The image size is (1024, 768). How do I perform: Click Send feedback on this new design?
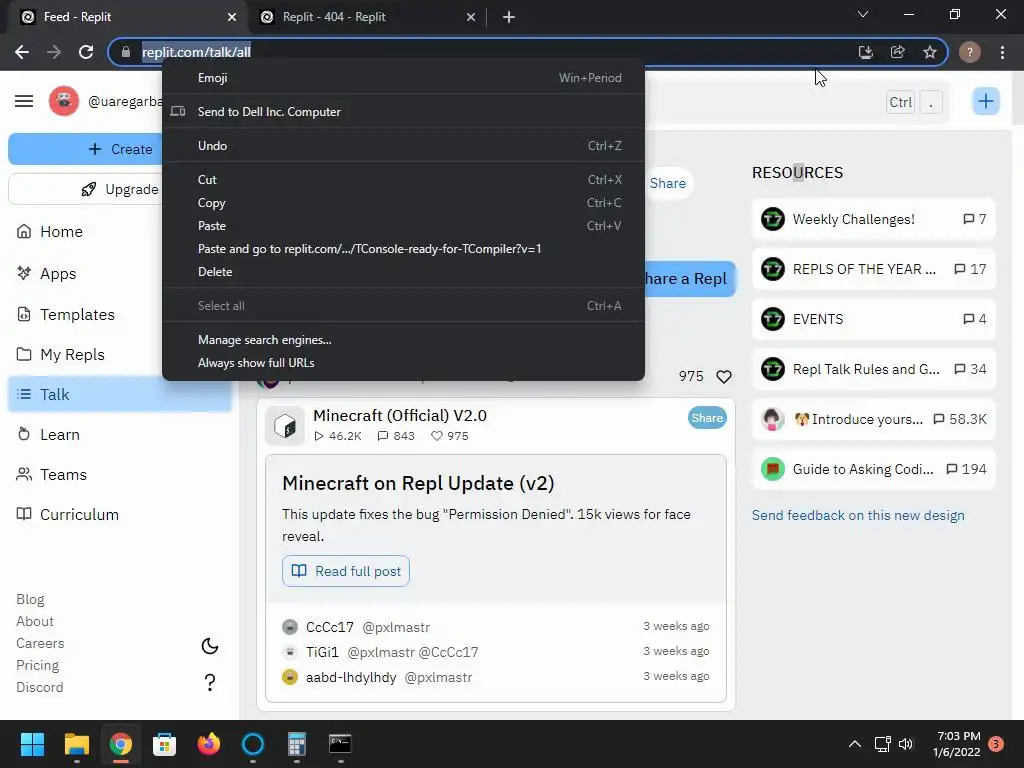pyautogui.click(x=857, y=515)
